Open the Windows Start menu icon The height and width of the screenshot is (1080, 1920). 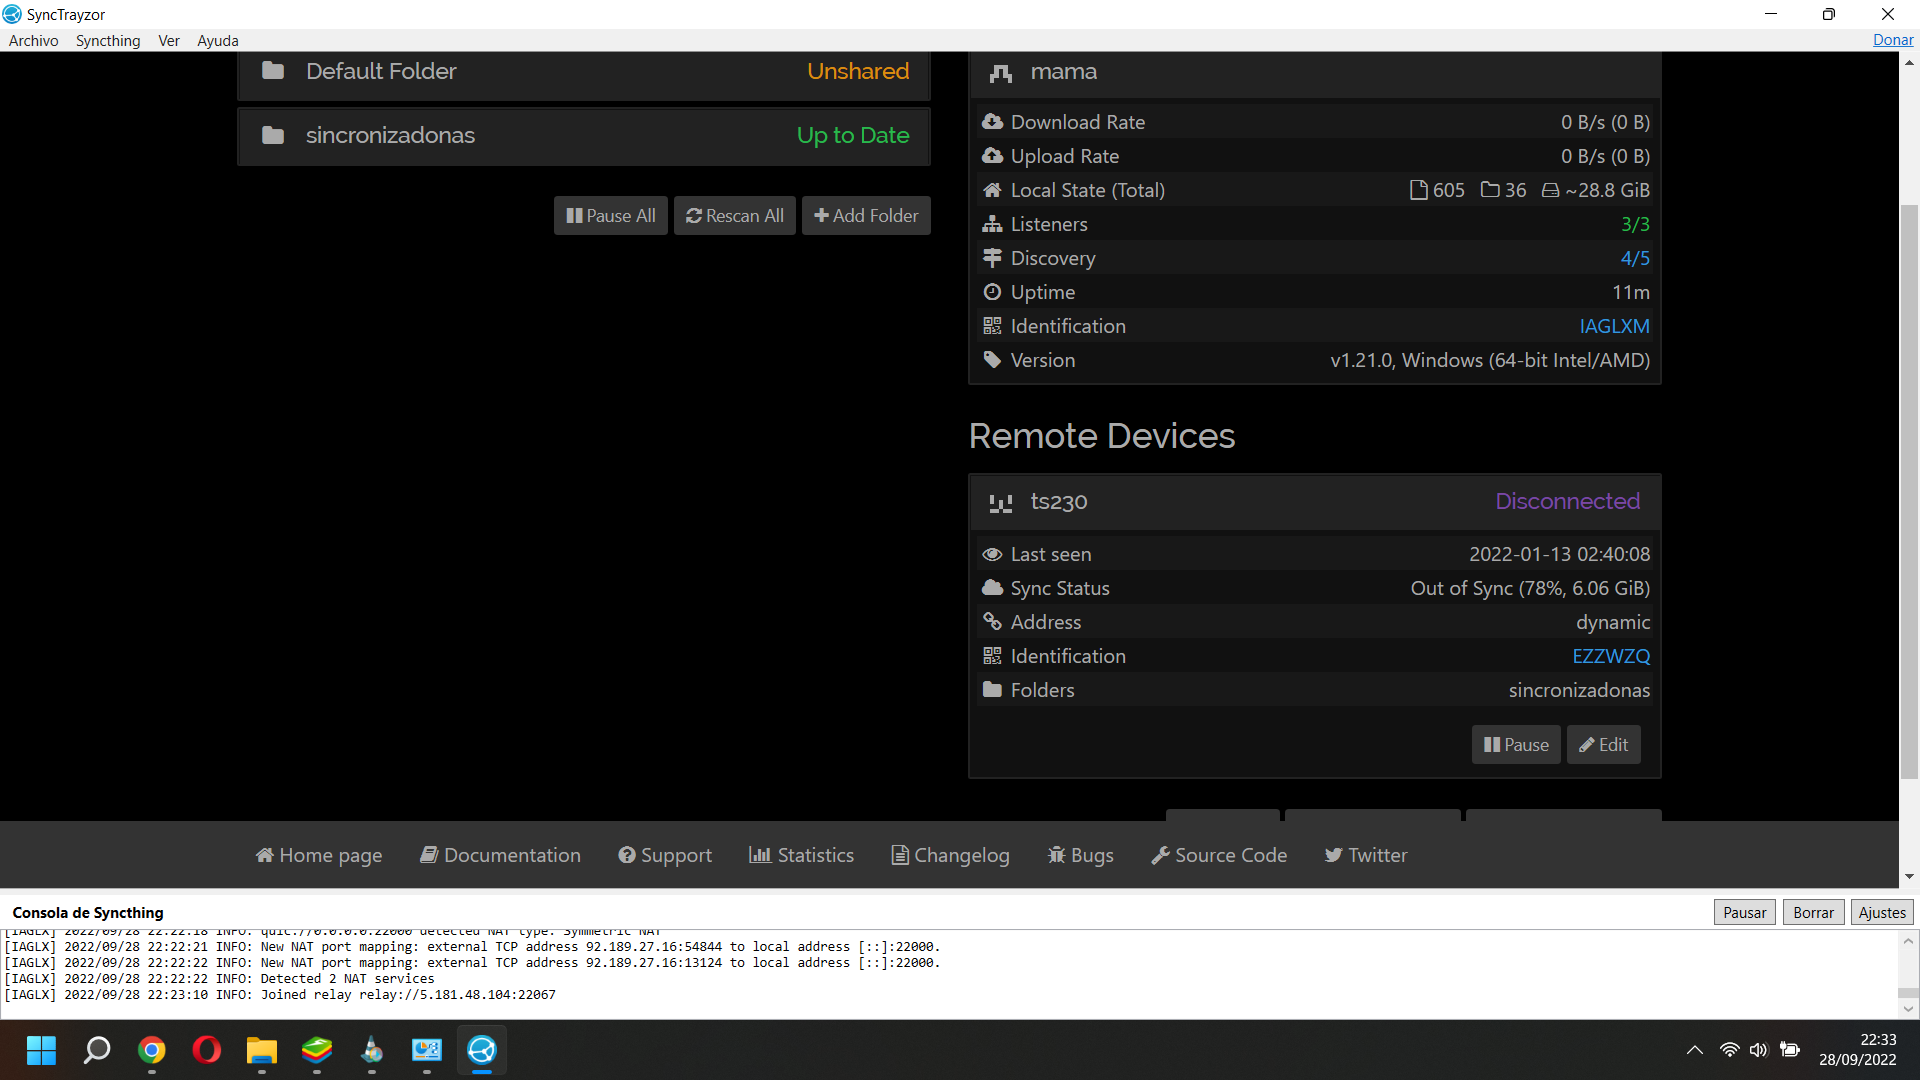click(x=41, y=1050)
